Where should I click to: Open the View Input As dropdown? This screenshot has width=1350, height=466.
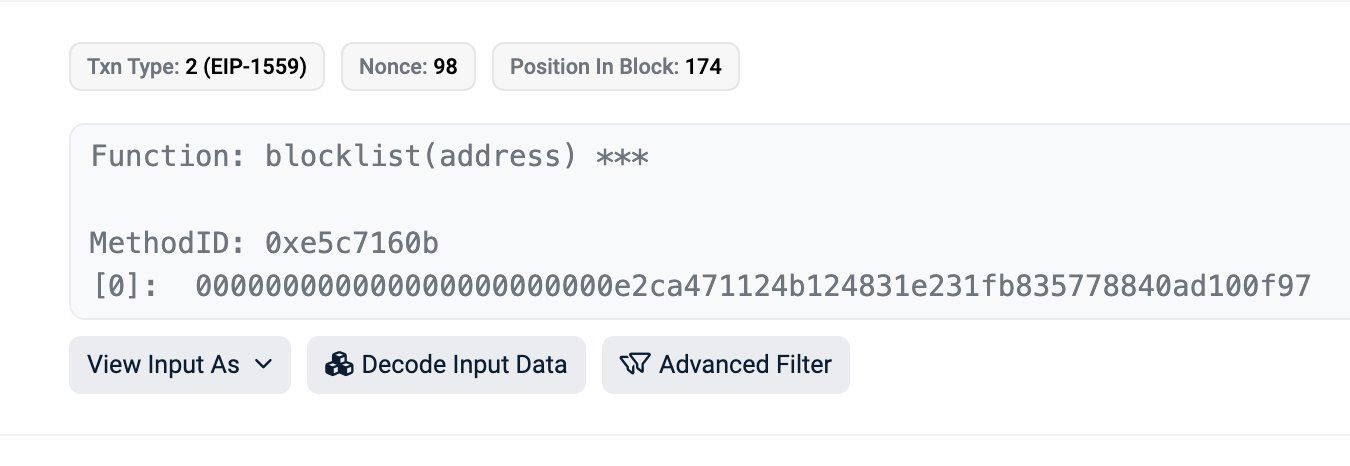(180, 365)
